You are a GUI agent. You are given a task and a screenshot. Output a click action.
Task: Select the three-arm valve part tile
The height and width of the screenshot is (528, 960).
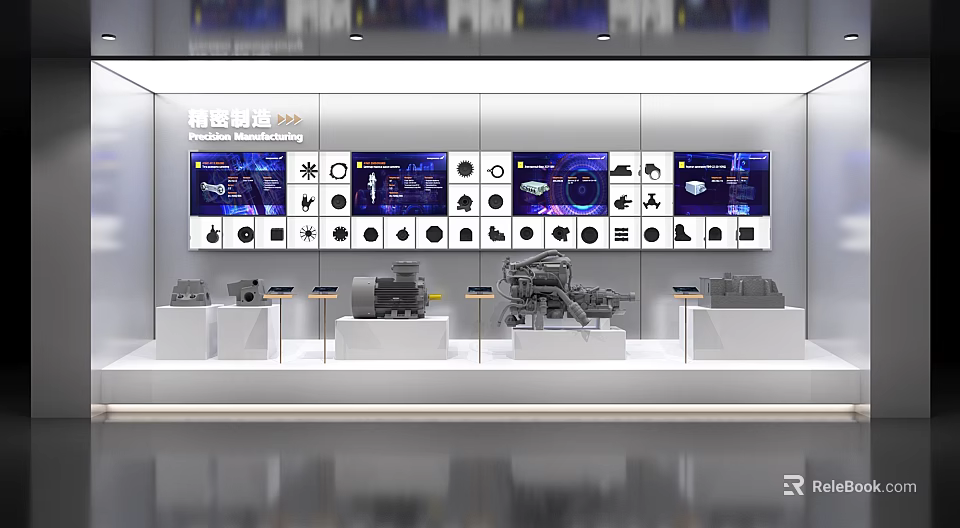(x=657, y=200)
